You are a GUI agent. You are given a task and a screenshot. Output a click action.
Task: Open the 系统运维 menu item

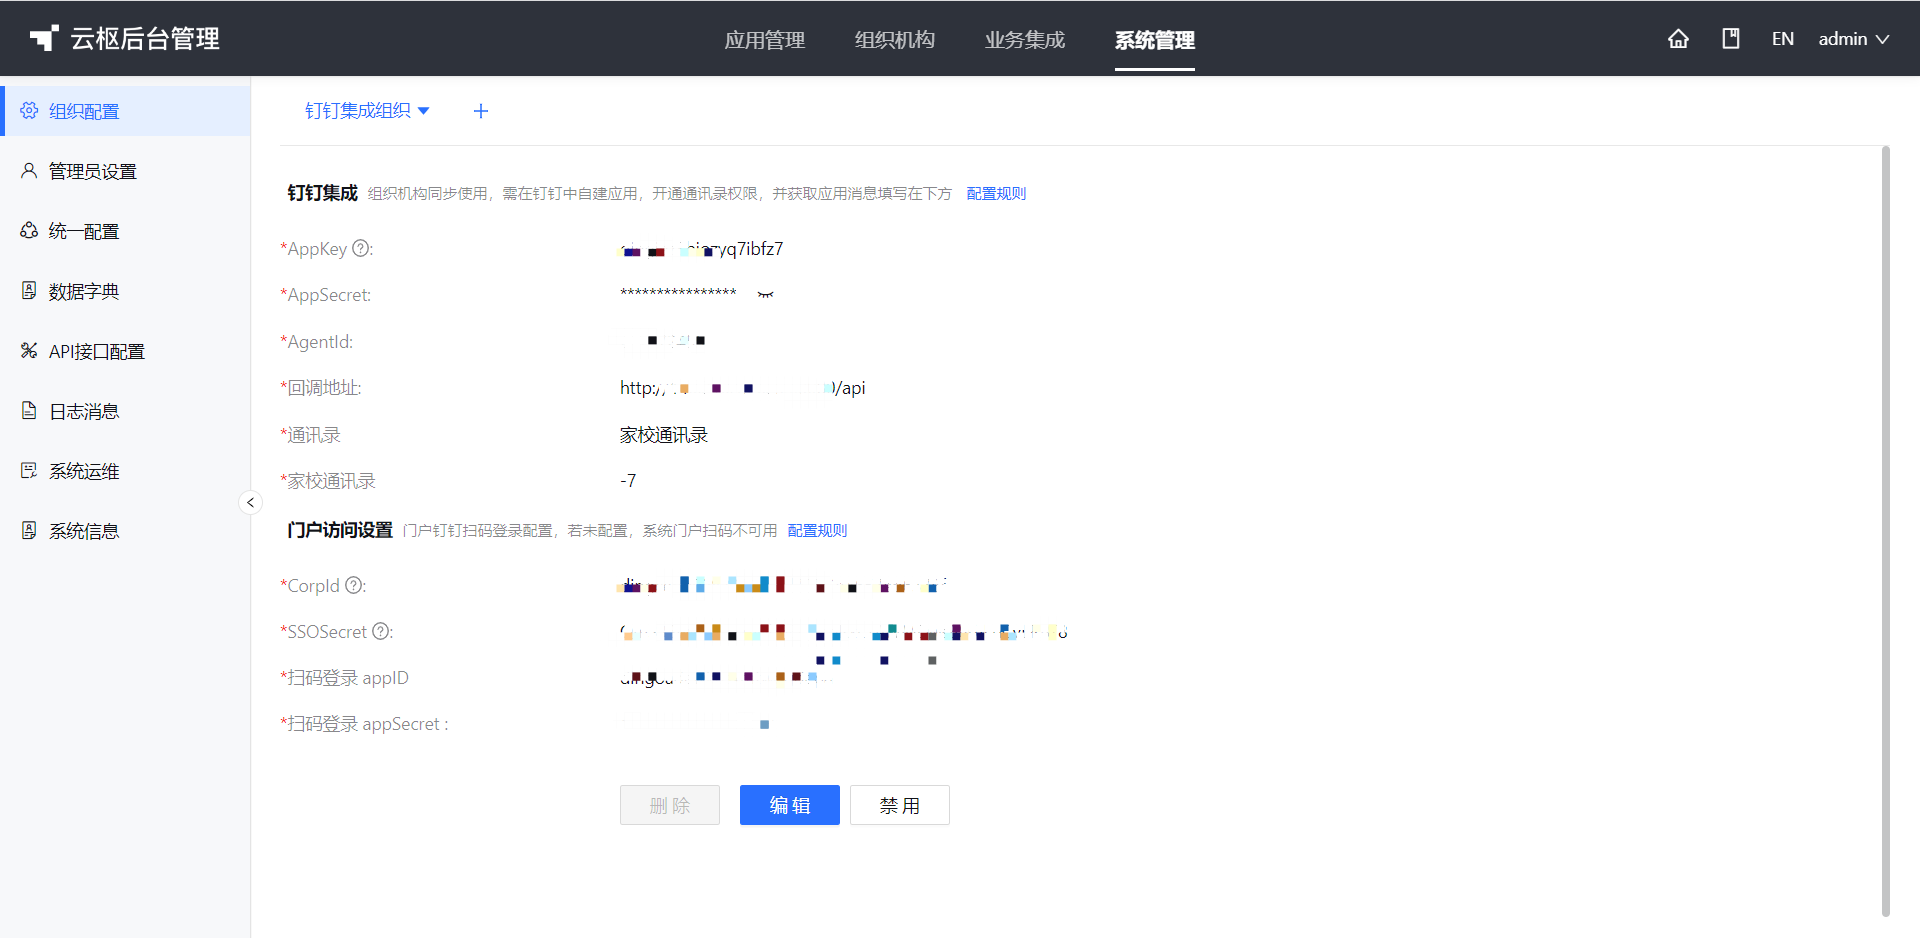coord(125,471)
